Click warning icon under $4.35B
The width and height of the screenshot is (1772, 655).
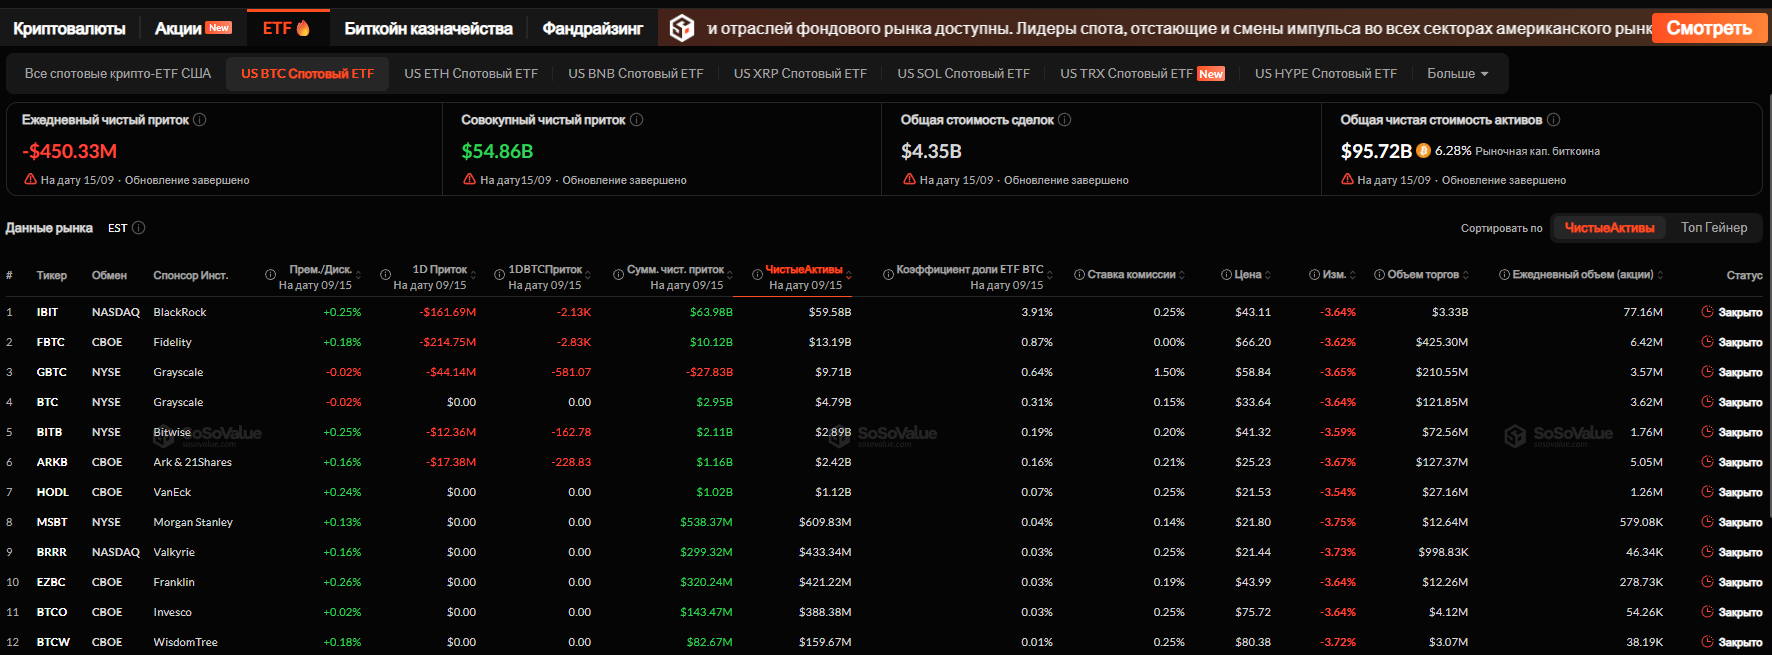909,180
